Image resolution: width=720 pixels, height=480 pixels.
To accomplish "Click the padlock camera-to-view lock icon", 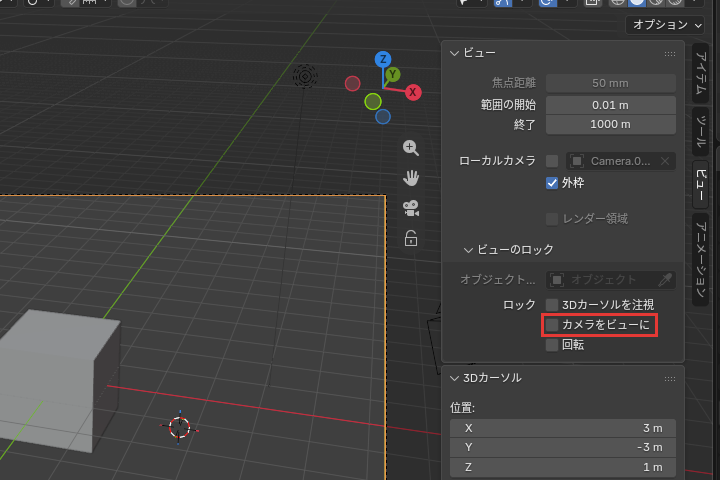I will pyautogui.click(x=411, y=239).
